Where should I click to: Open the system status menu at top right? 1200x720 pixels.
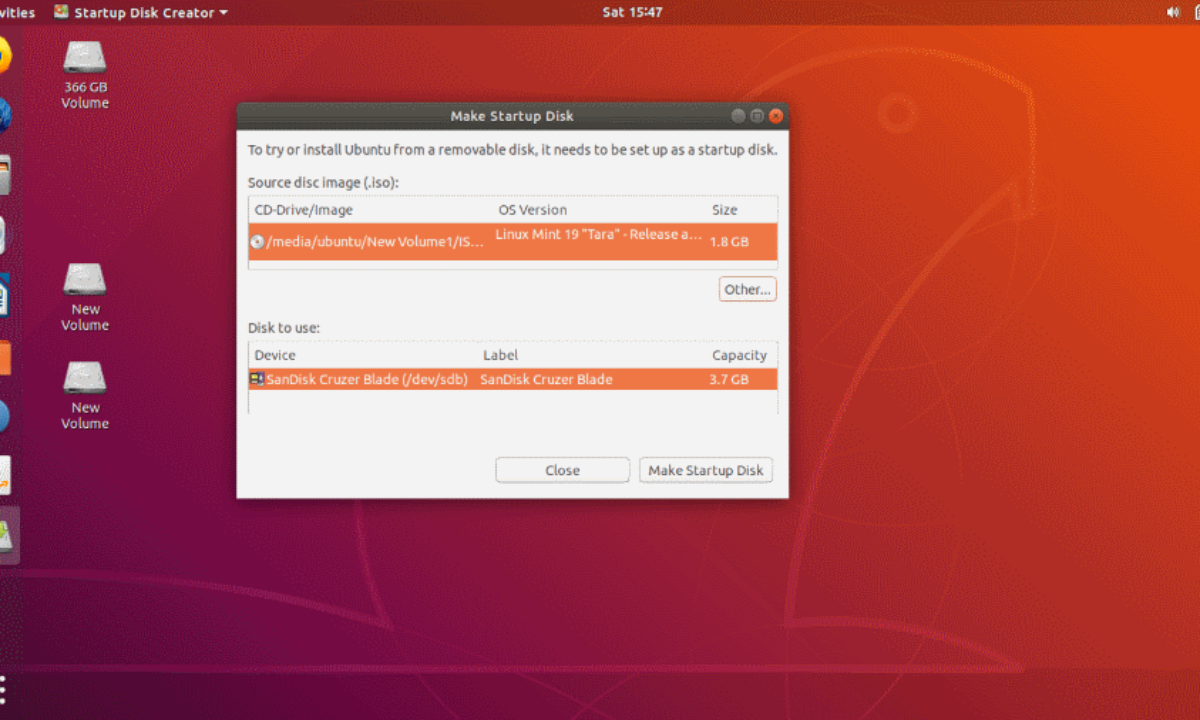coord(1186,12)
